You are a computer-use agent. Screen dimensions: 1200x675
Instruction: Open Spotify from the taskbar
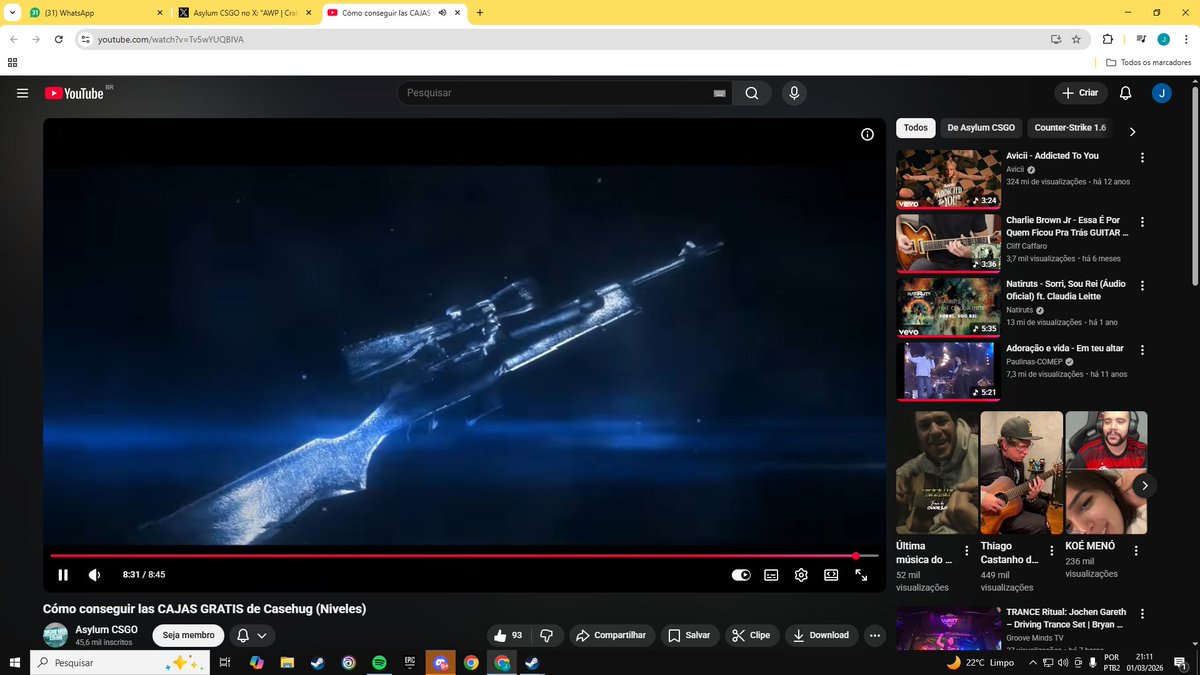click(379, 662)
